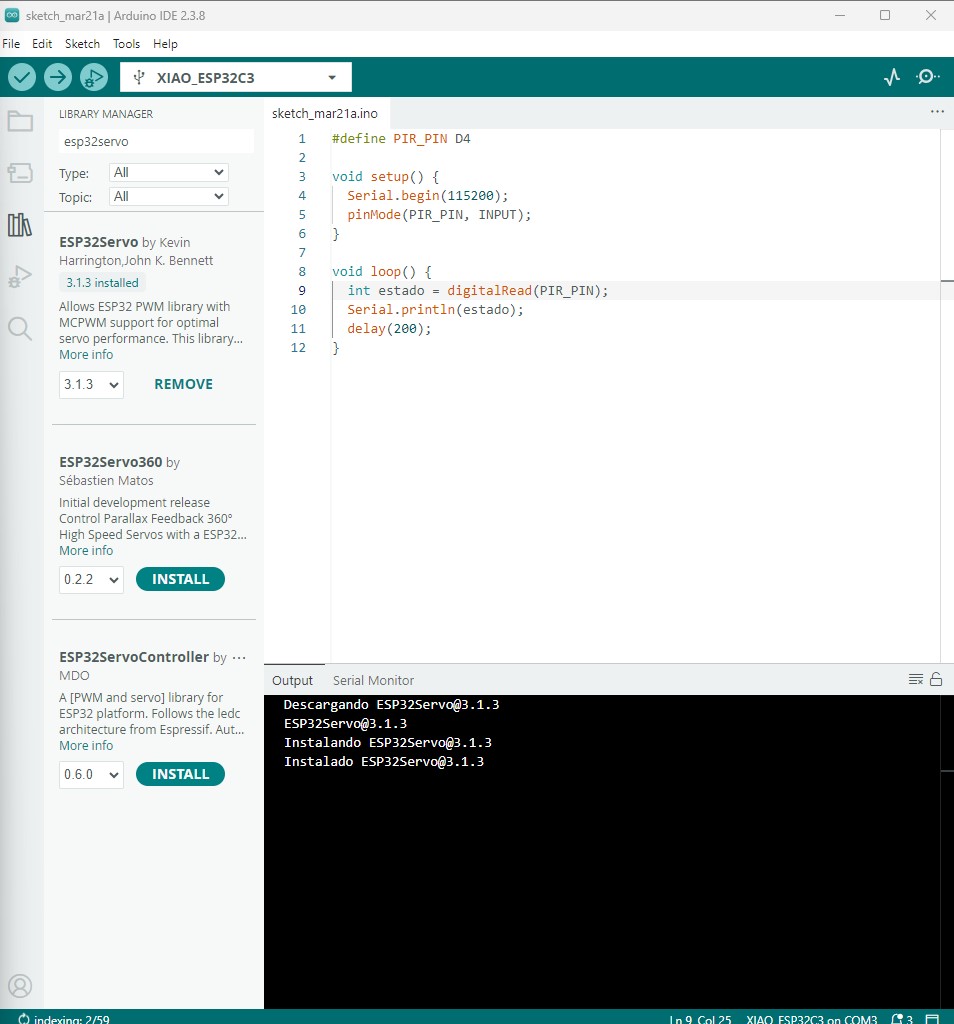Open More info for ESP32ServoController
954x1024 pixels.
[x=86, y=745]
